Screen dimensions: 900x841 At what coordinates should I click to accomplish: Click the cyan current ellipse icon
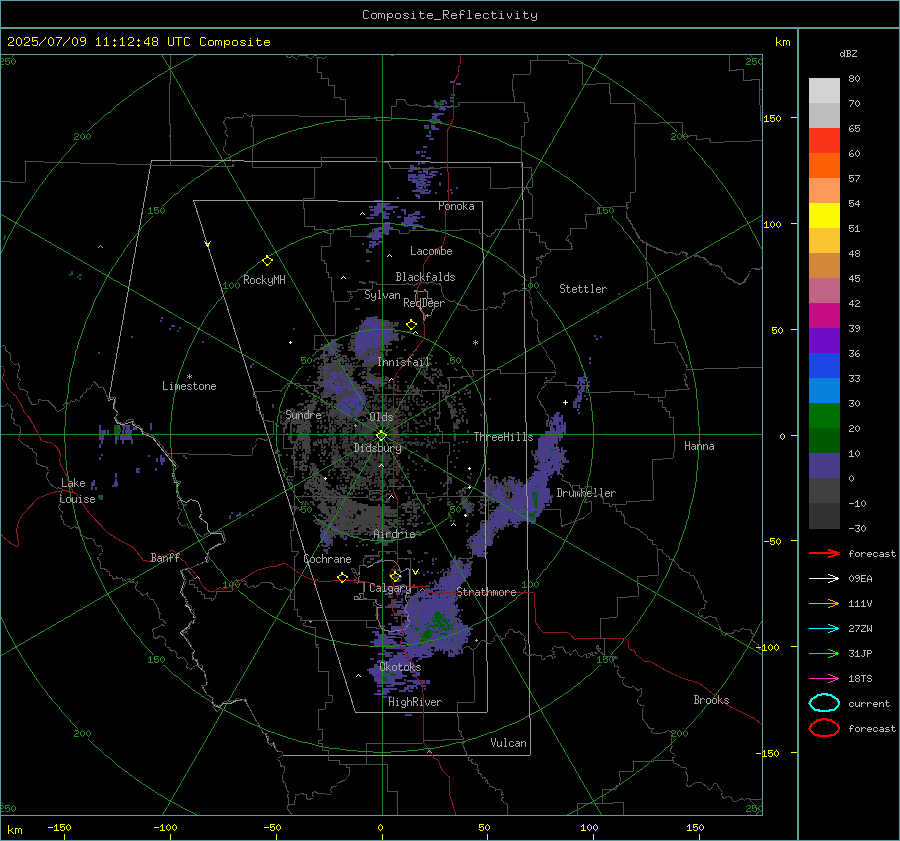[824, 703]
